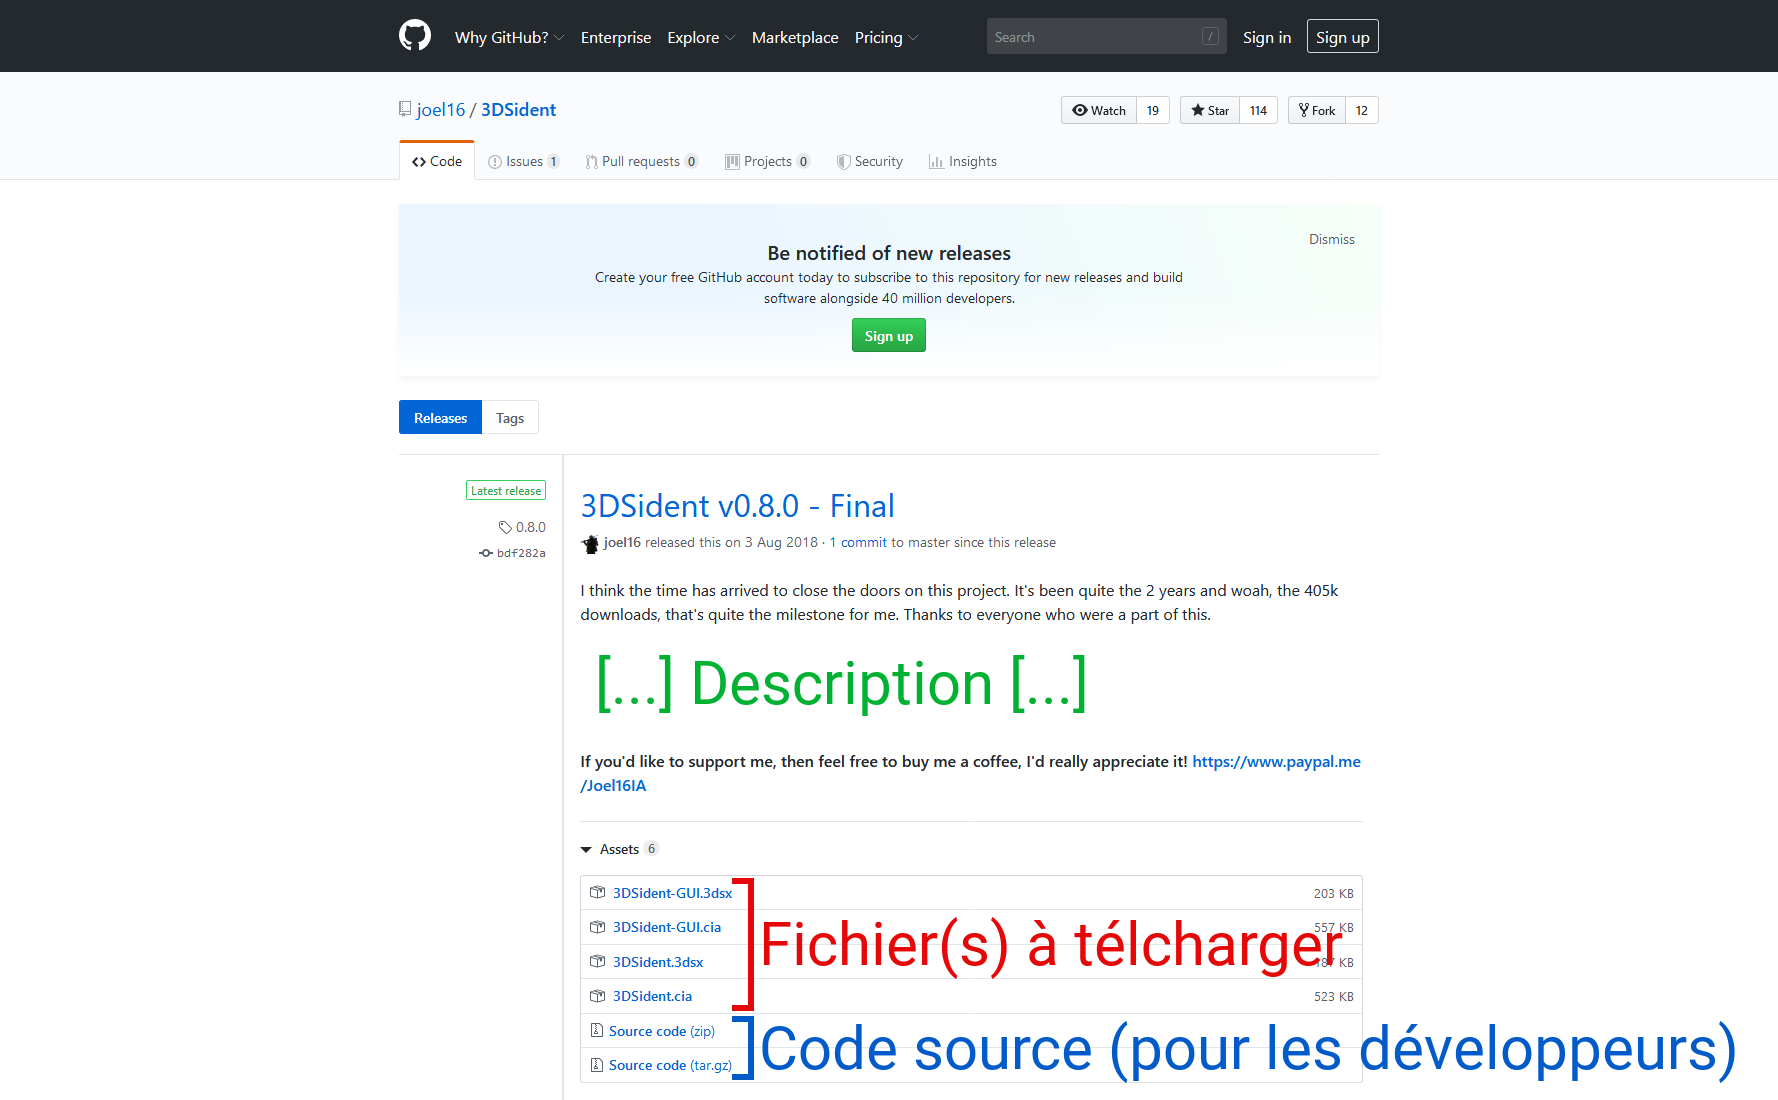This screenshot has height=1100, width=1778.
Task: Click zip file icon beside Source code (zip)
Action: 597,1030
